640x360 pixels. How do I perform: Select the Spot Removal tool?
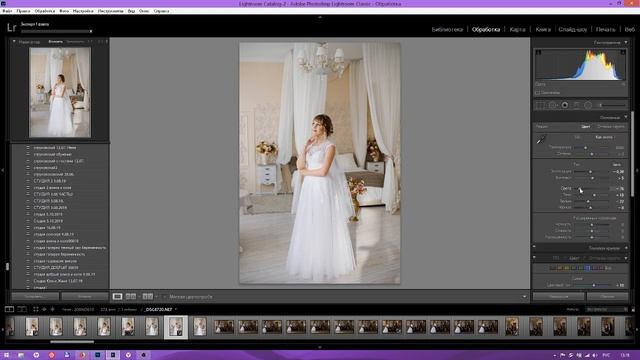(553, 105)
